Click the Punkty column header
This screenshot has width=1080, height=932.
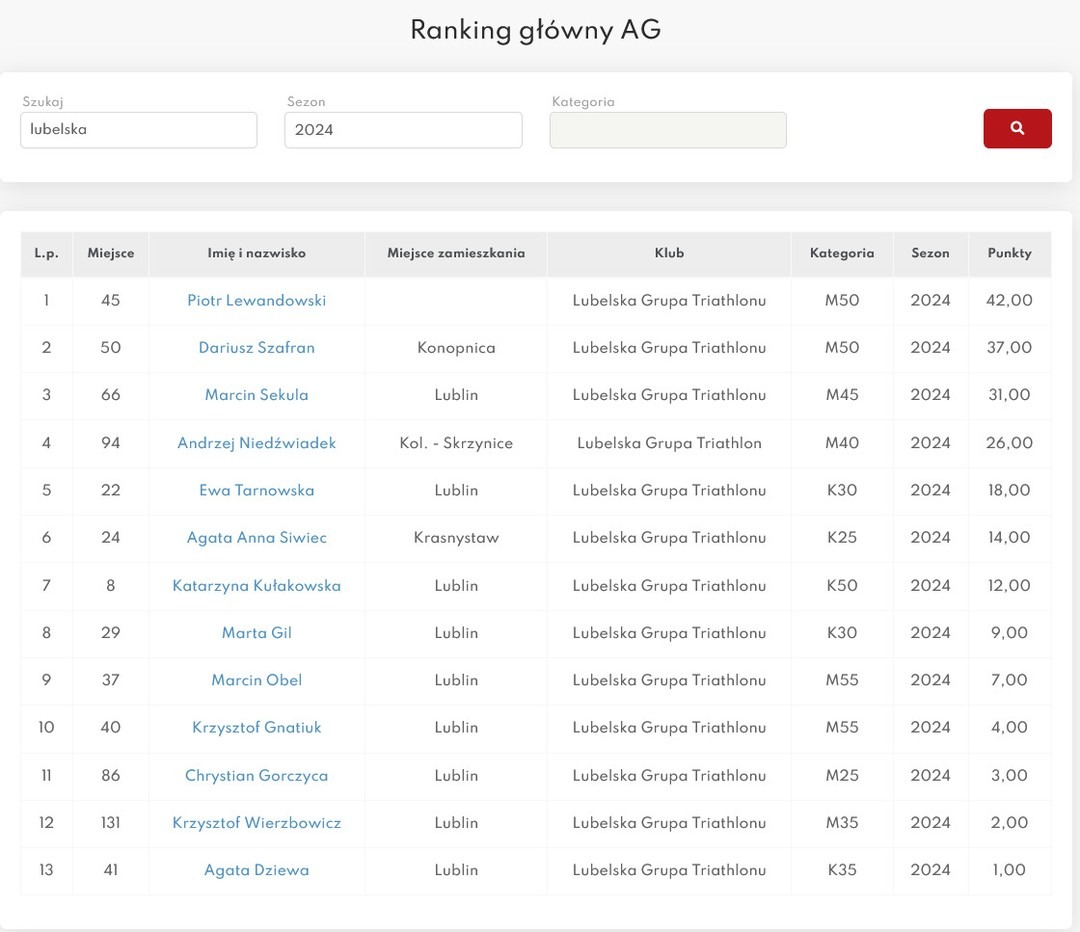[x=1009, y=254]
